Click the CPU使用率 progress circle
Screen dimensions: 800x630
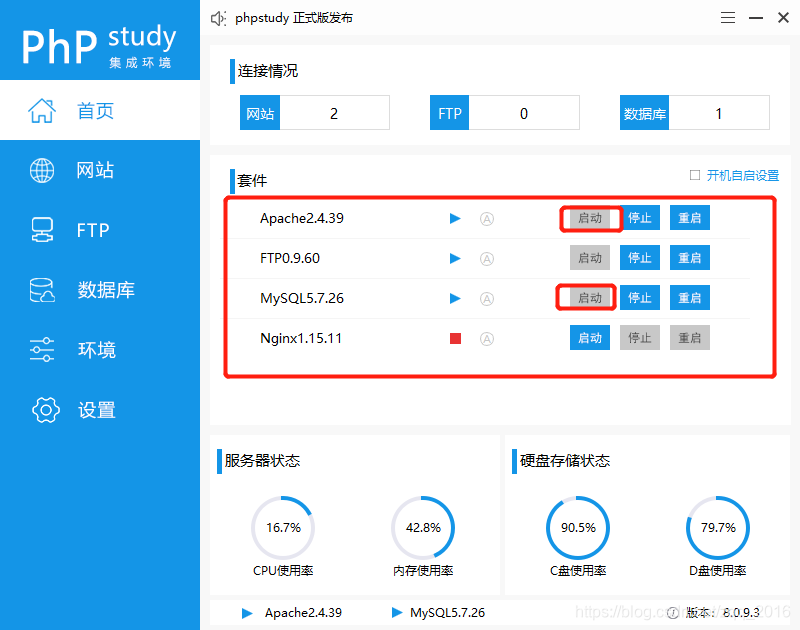point(283,527)
